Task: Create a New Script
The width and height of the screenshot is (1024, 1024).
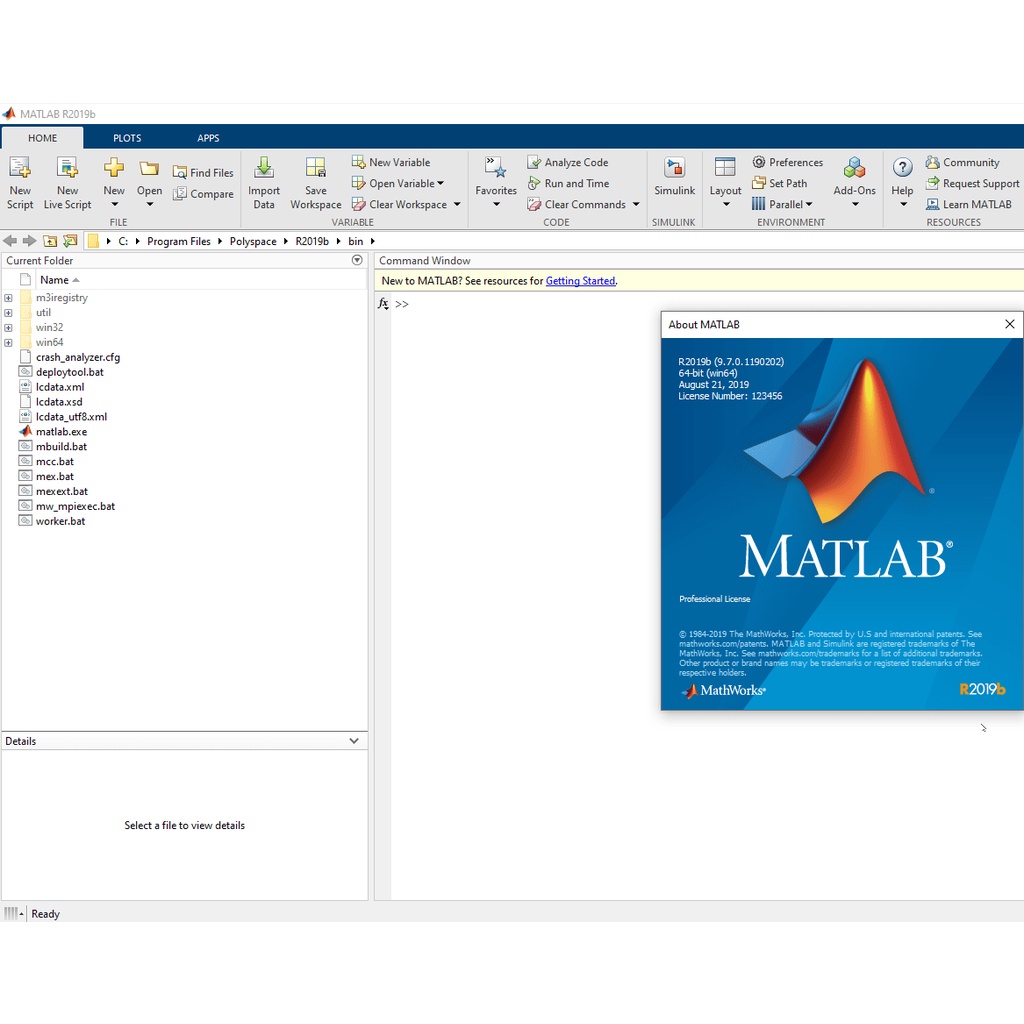Action: pos(20,183)
